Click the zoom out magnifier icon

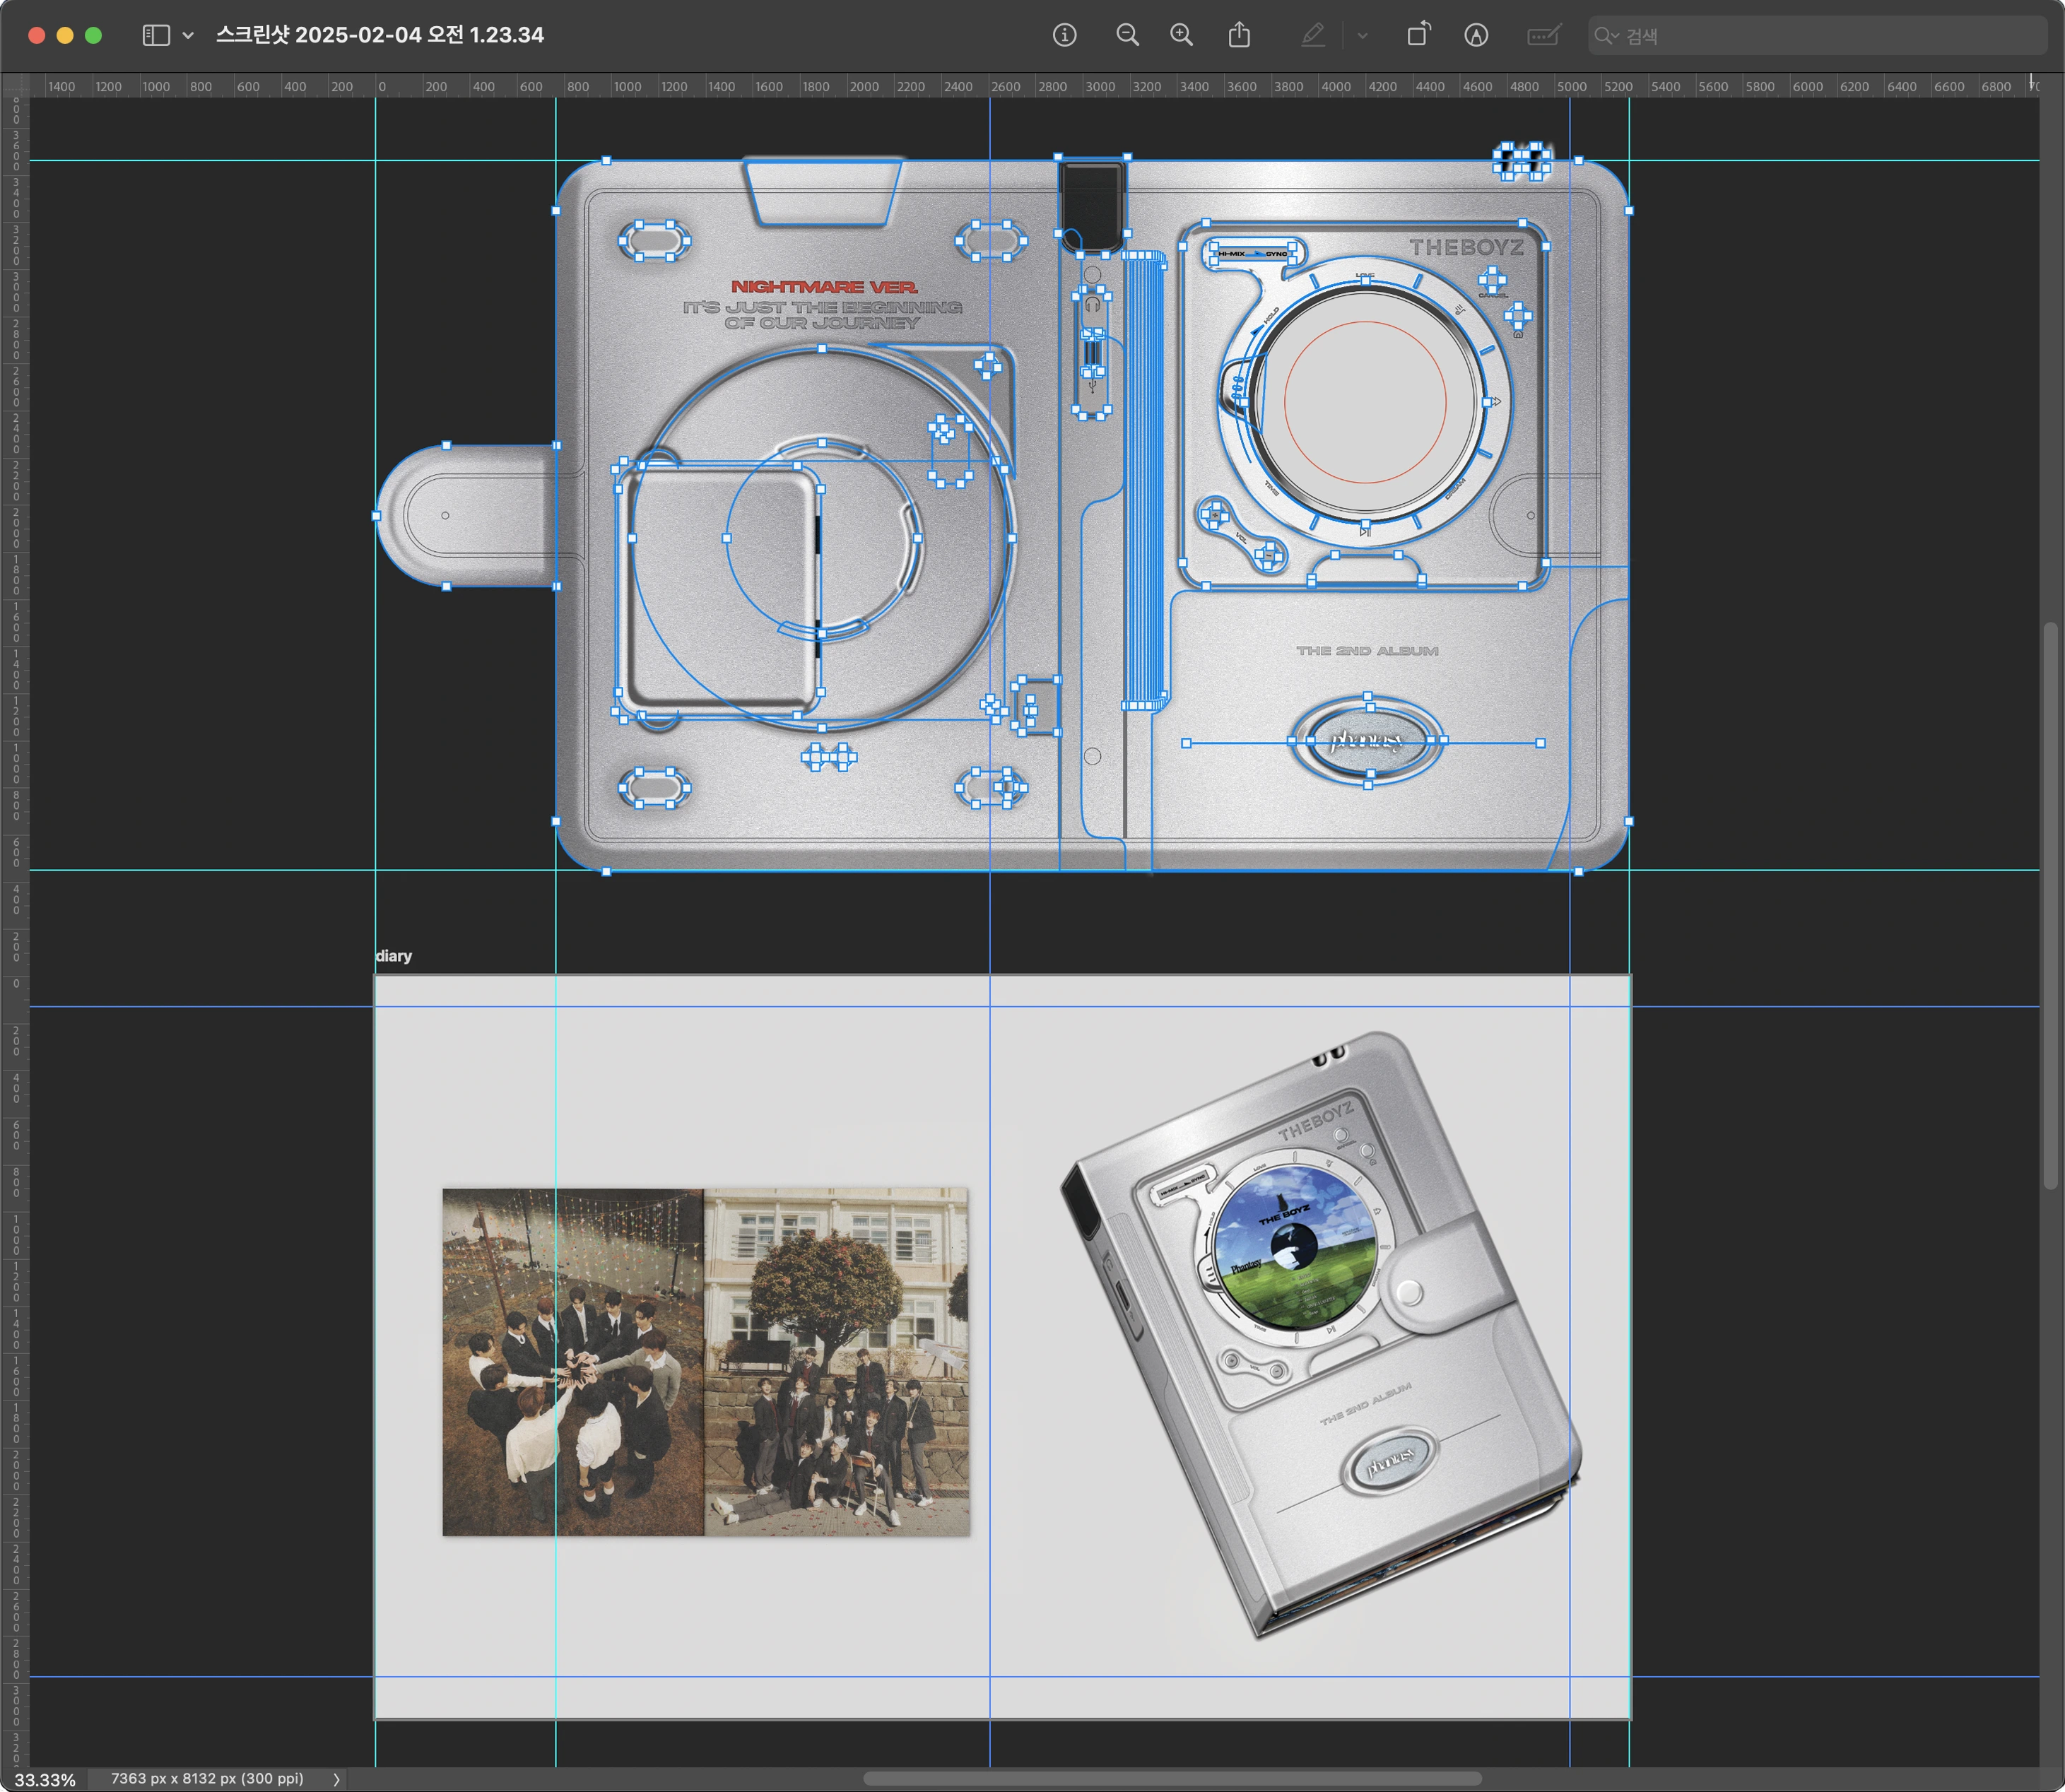coord(1127,36)
